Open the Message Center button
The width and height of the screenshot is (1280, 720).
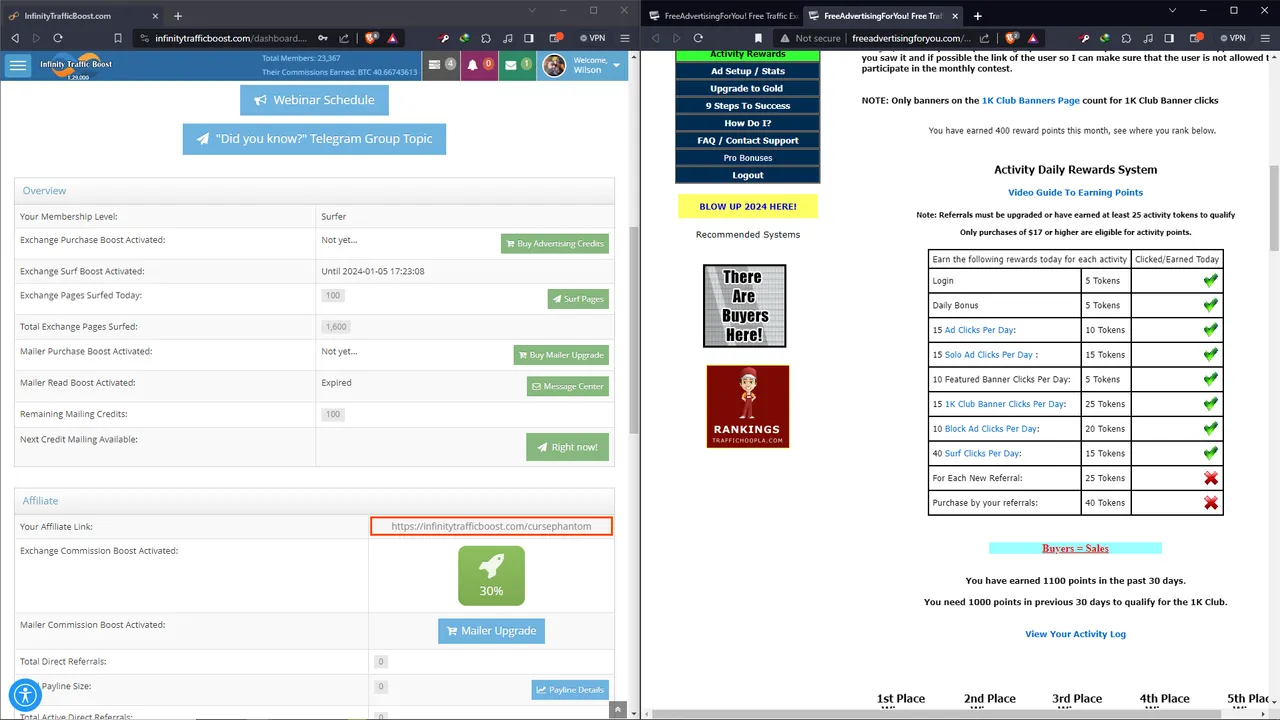[568, 386]
